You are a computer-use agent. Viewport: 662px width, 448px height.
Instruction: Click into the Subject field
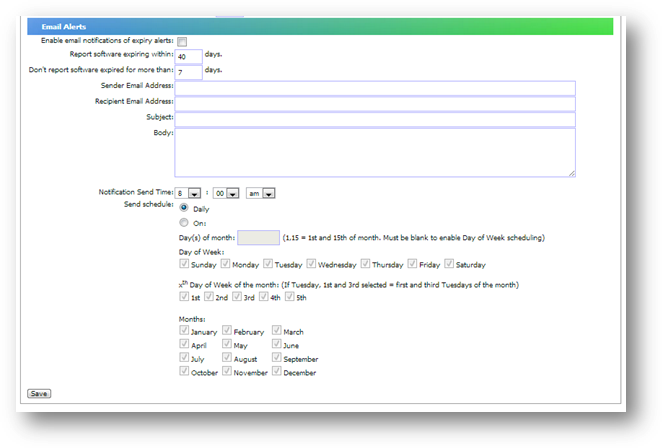(x=375, y=119)
